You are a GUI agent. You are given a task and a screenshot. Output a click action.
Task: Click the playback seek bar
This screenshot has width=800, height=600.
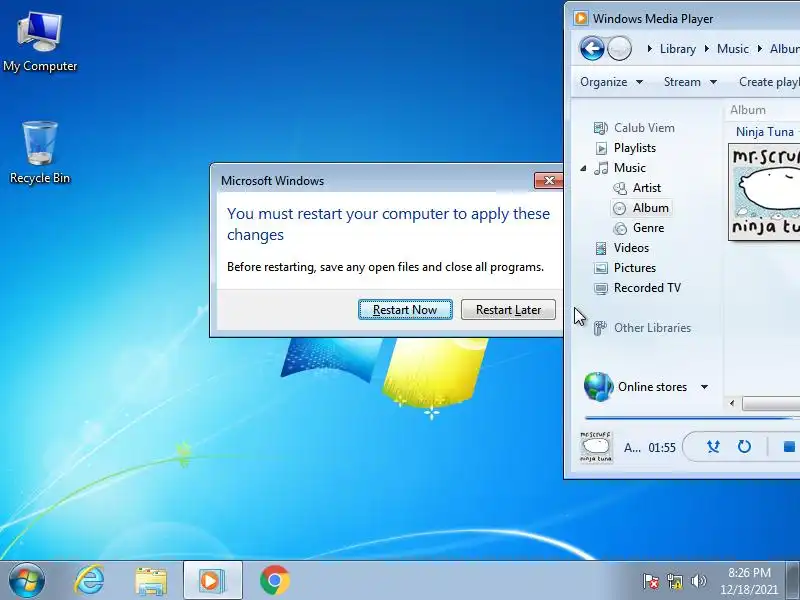point(692,418)
